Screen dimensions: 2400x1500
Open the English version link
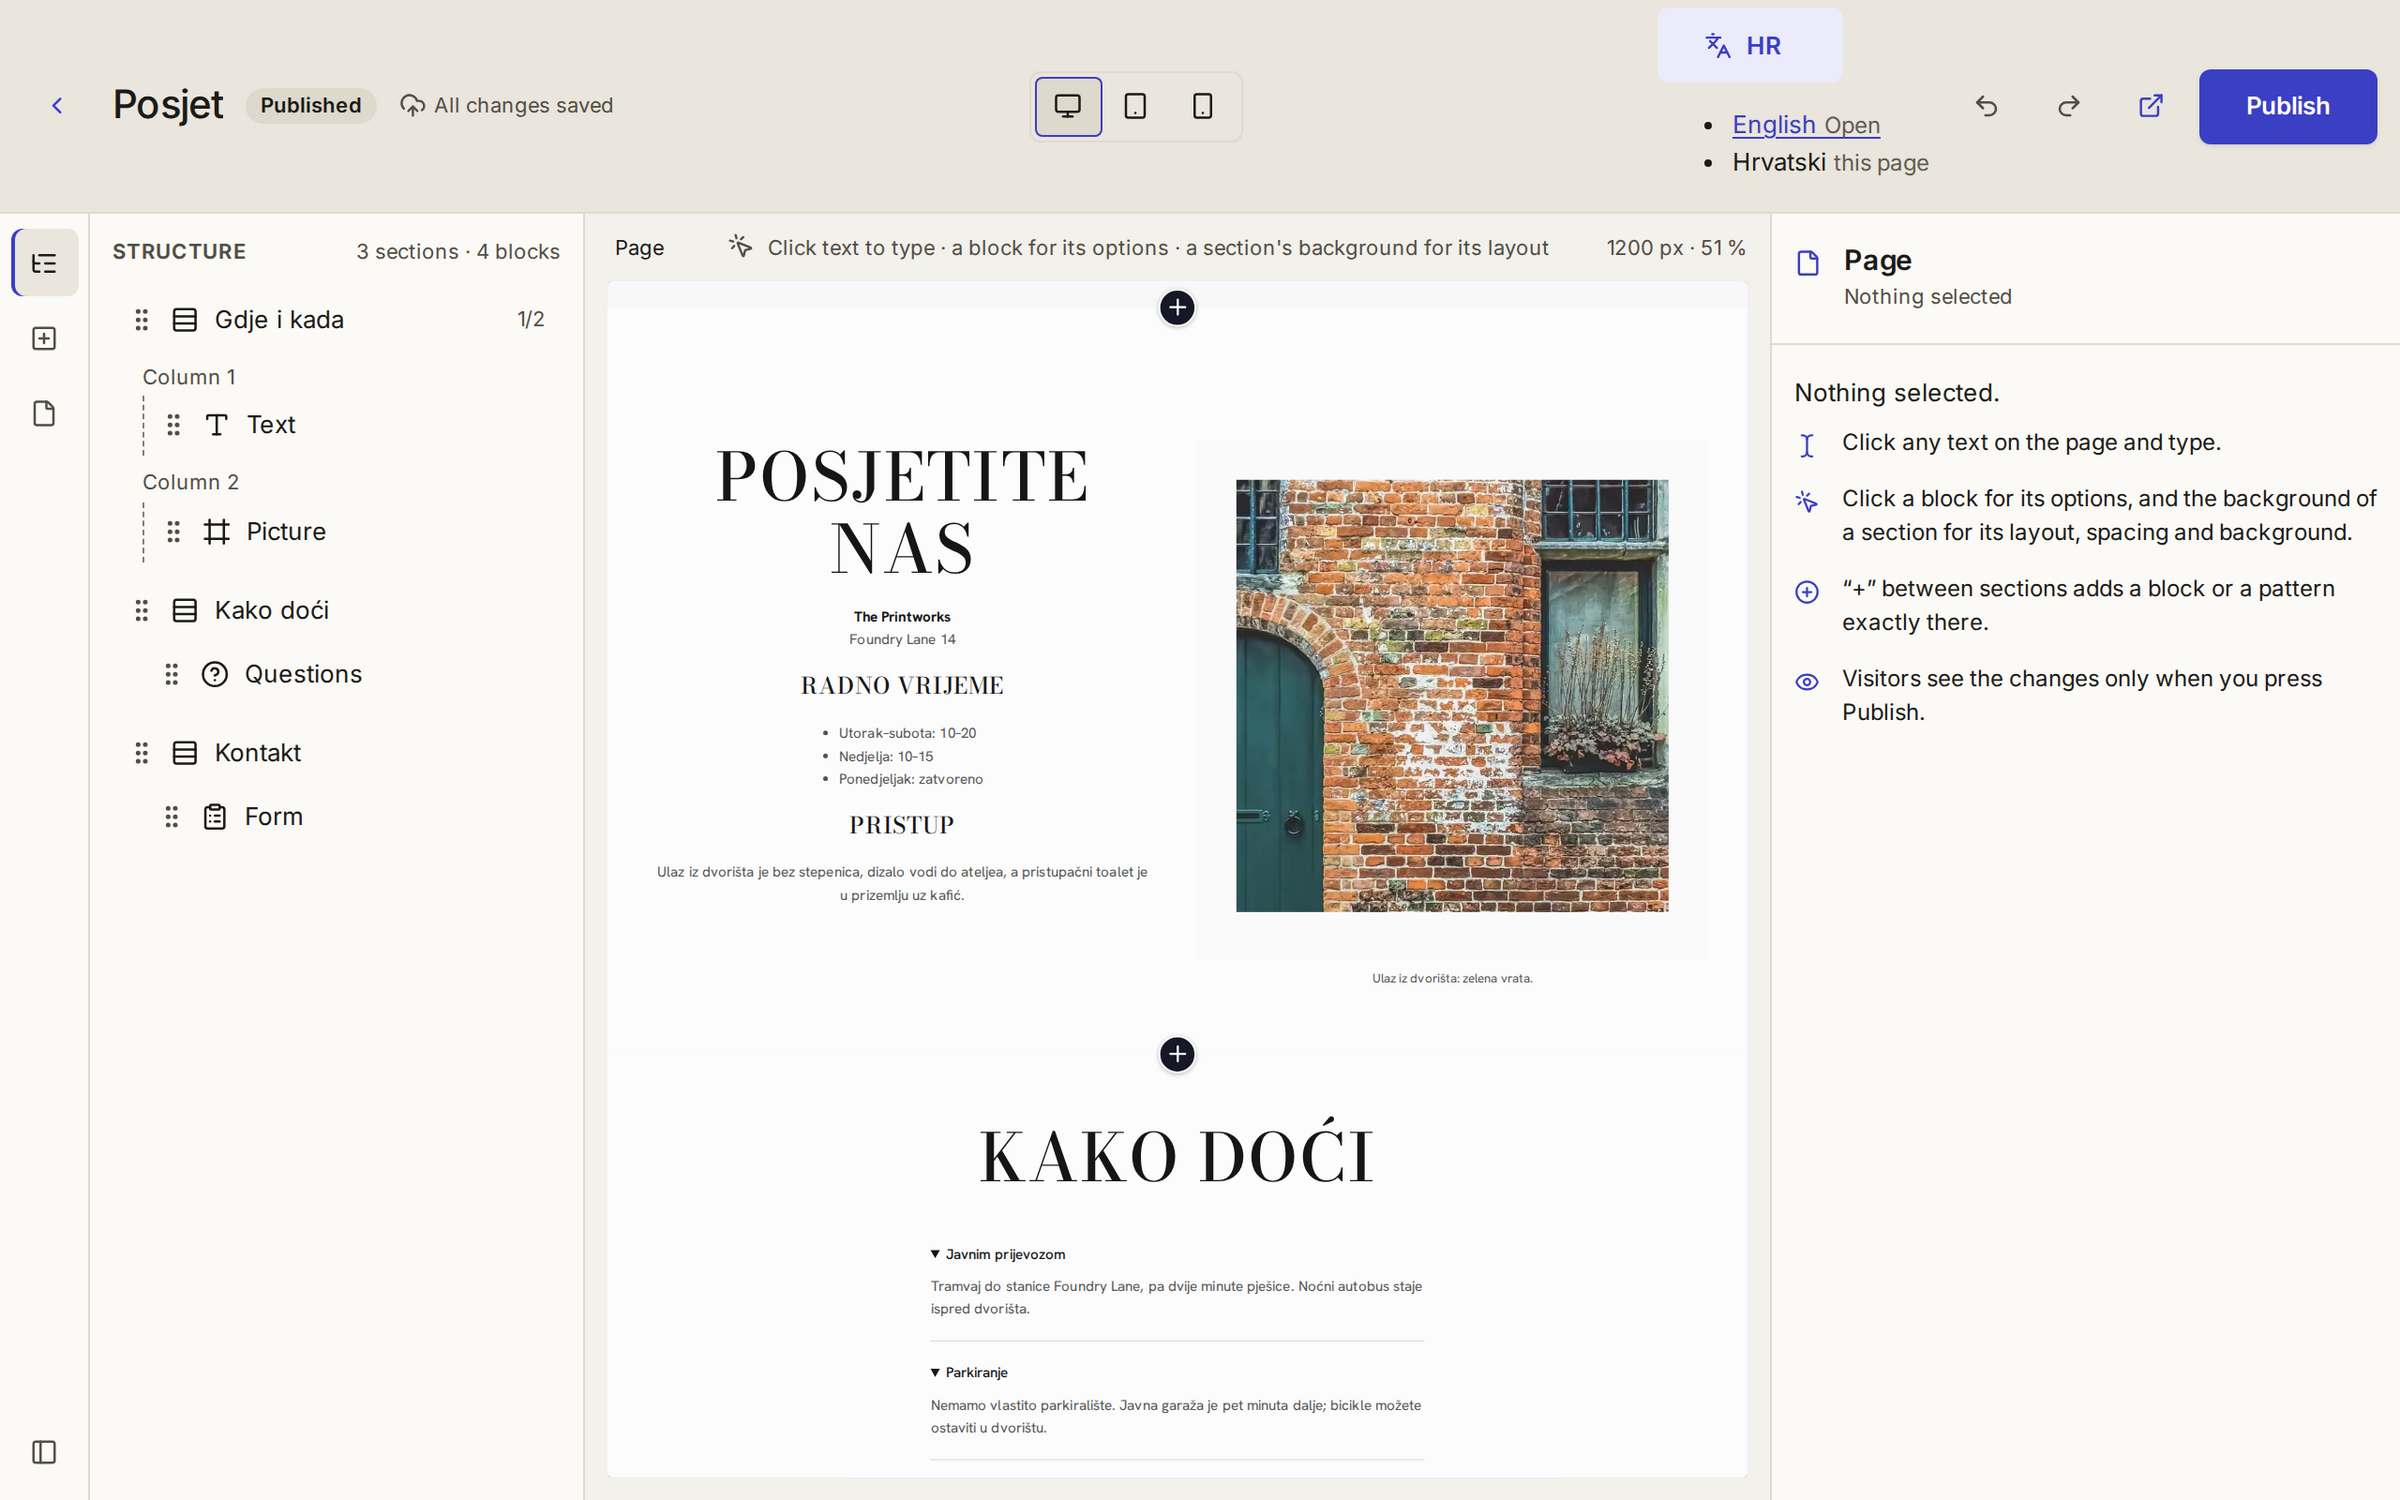tap(1805, 125)
